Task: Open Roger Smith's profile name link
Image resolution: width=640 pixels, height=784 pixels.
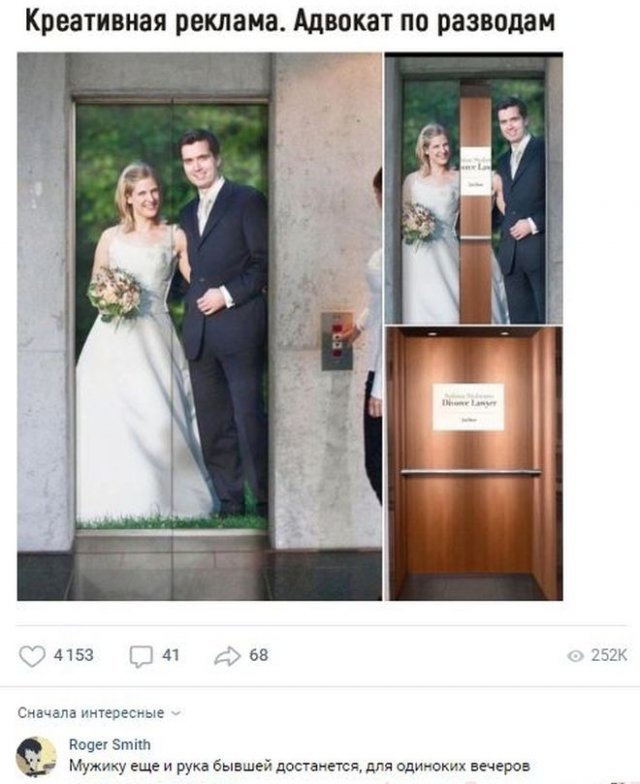Action: pos(110,744)
